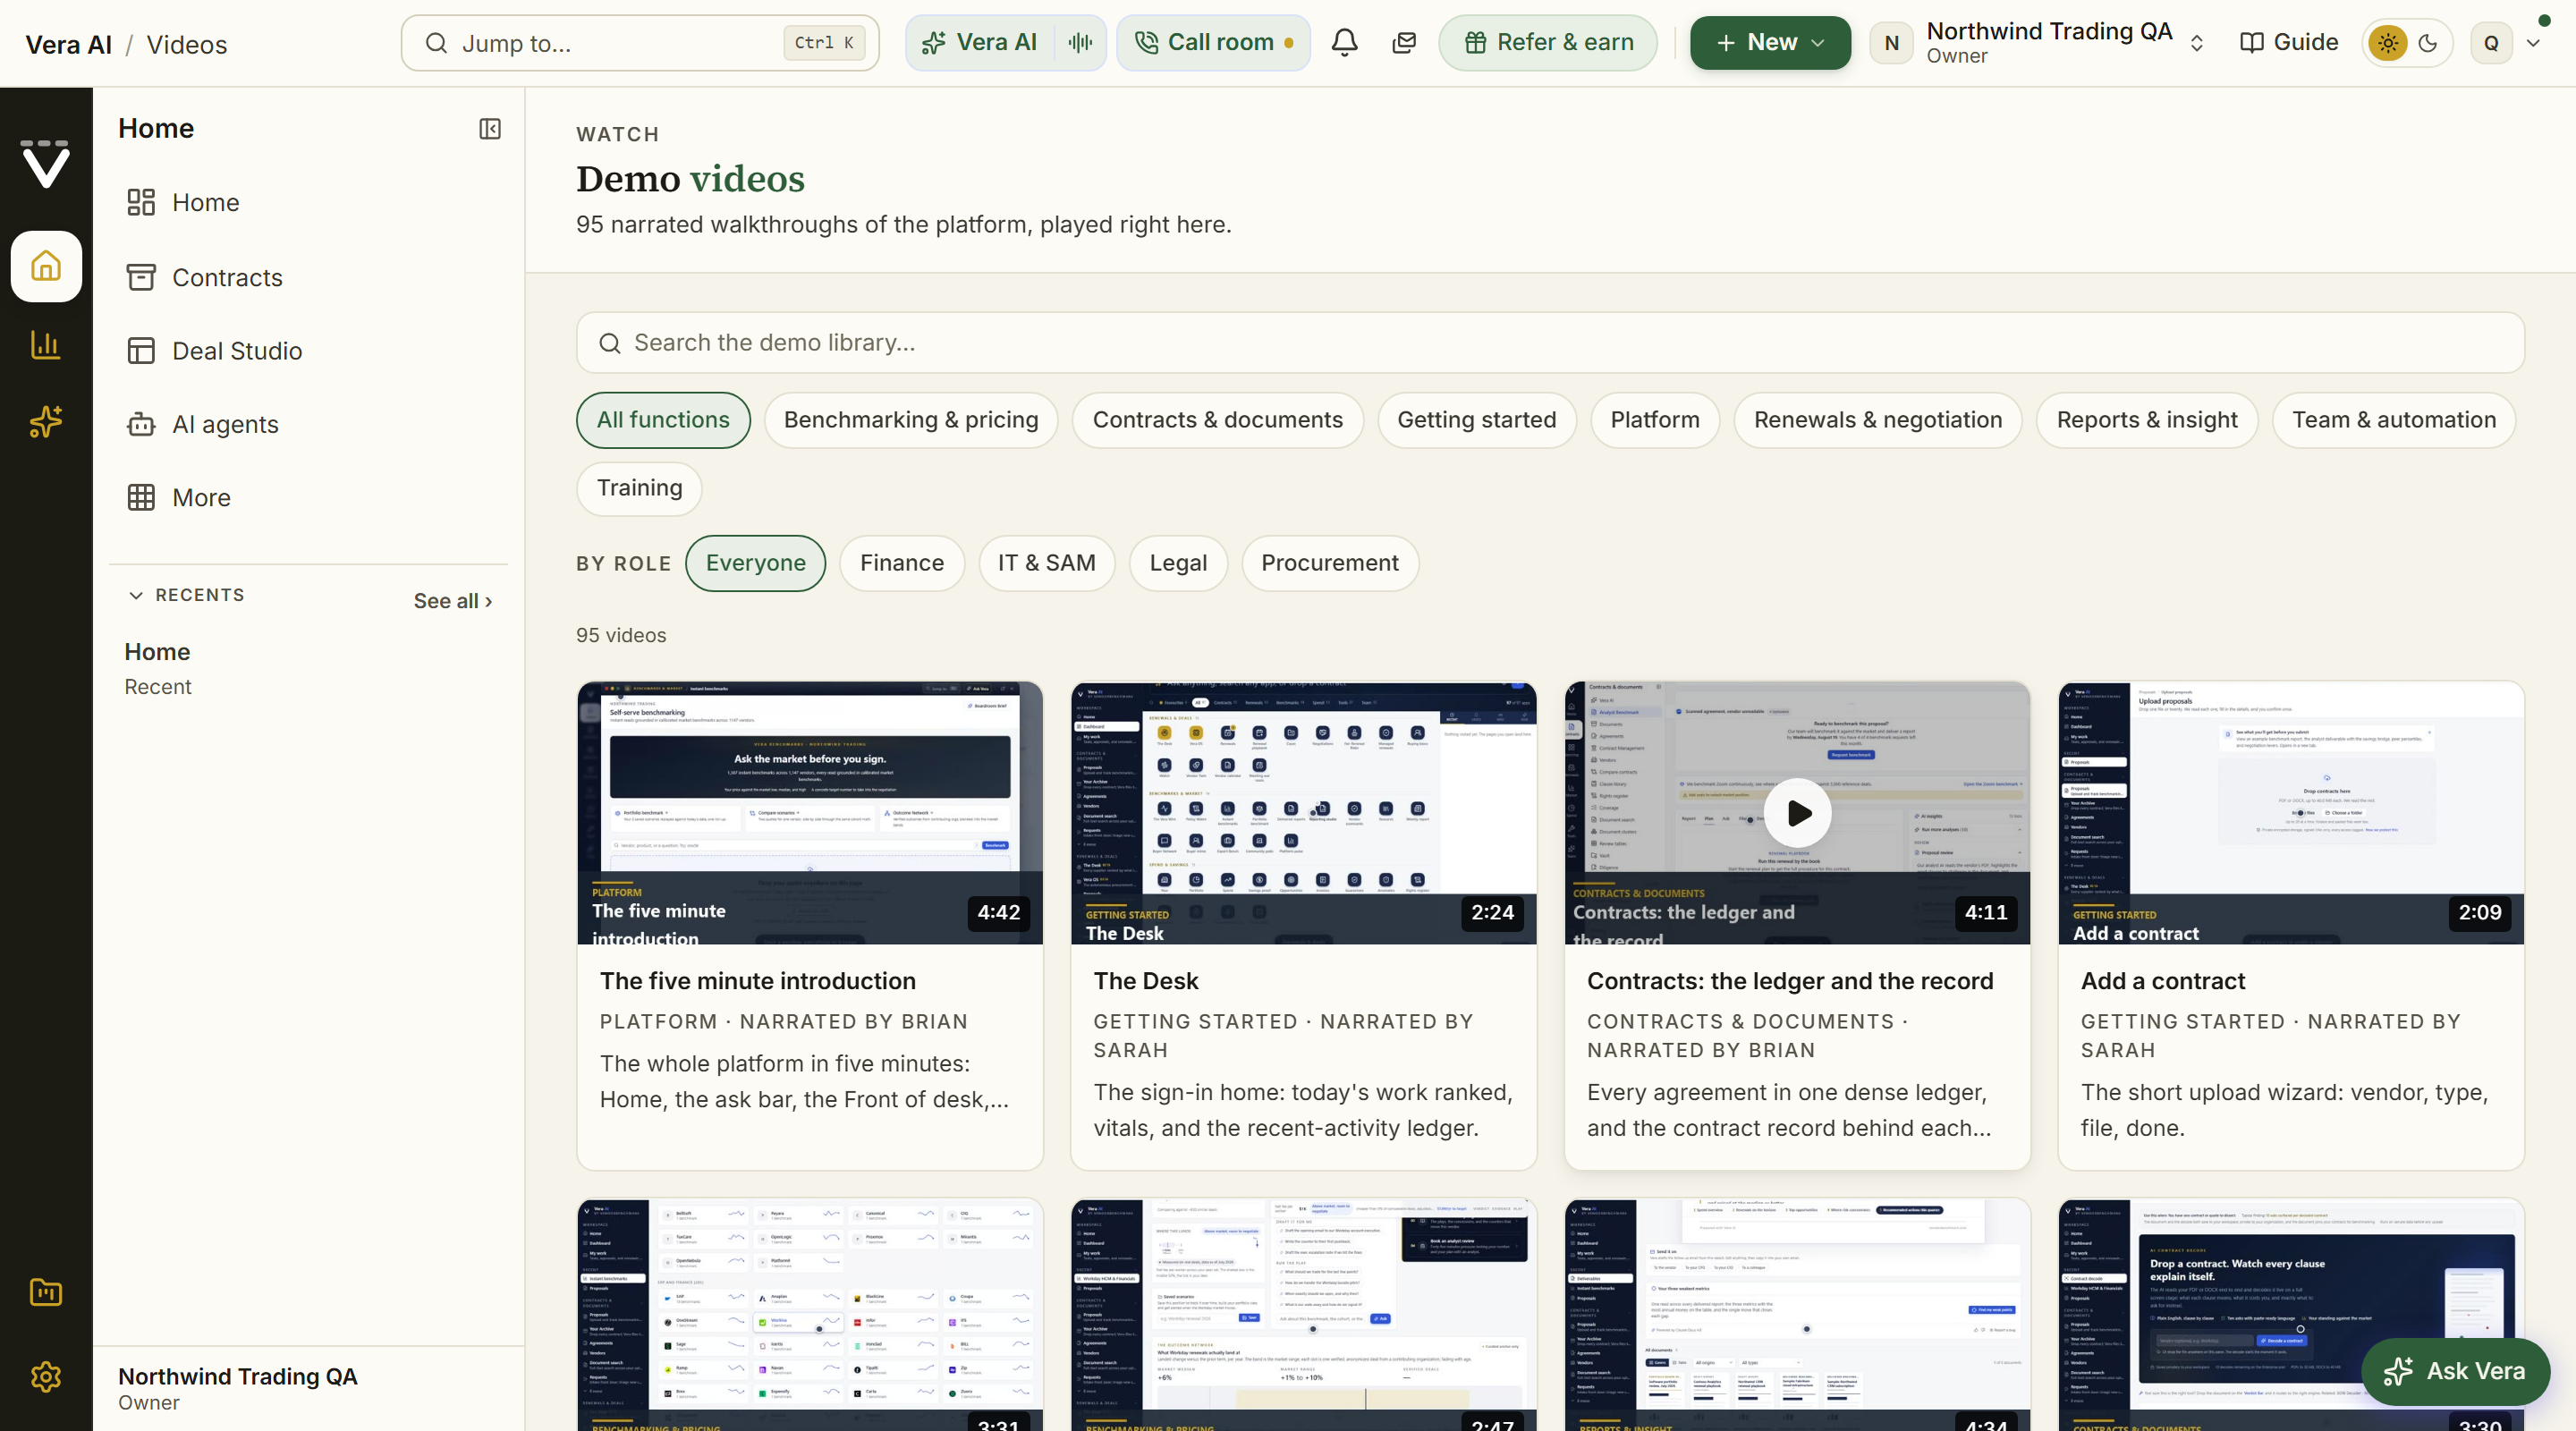Filter by Renewals & negotiation
Viewport: 2576px width, 1431px height.
1878,420
